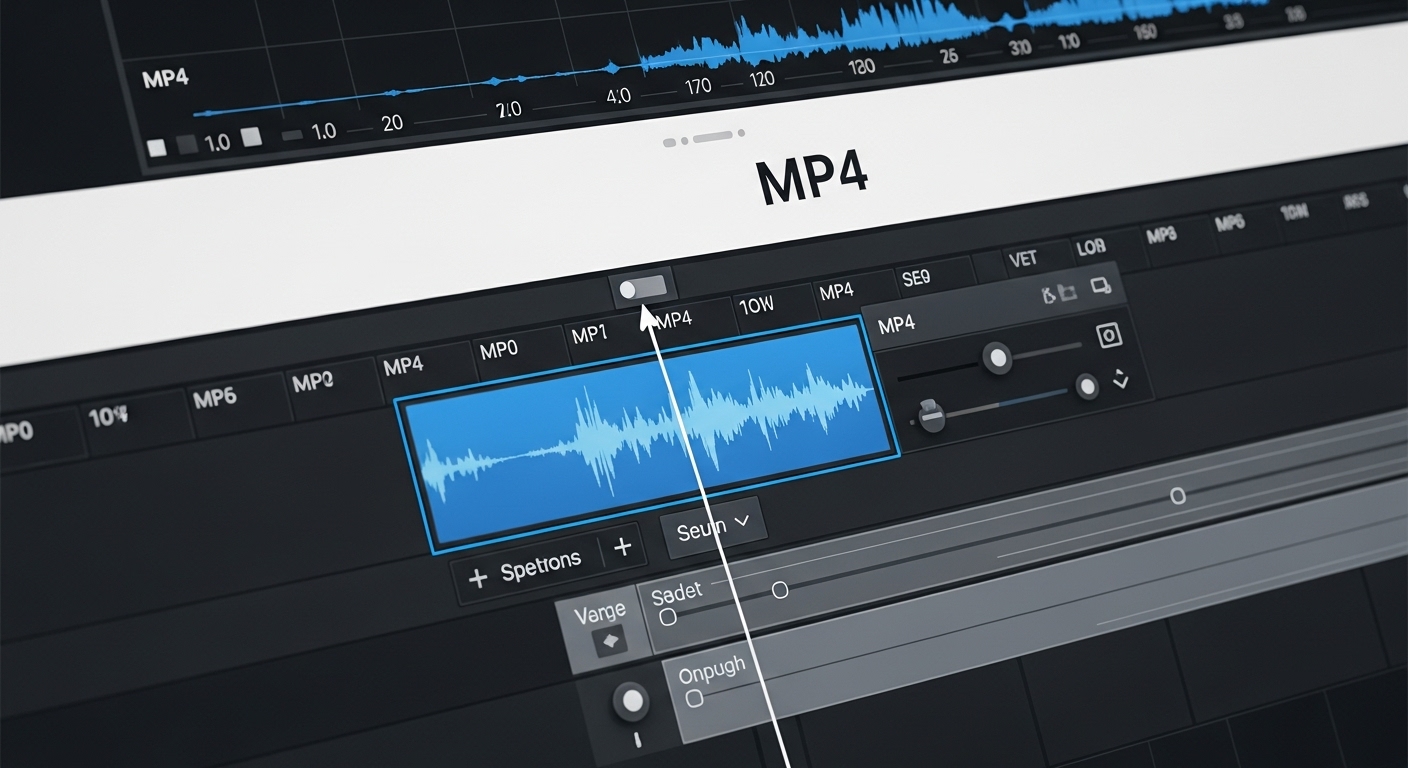Click the square record icon in MP4 panel

click(1109, 336)
